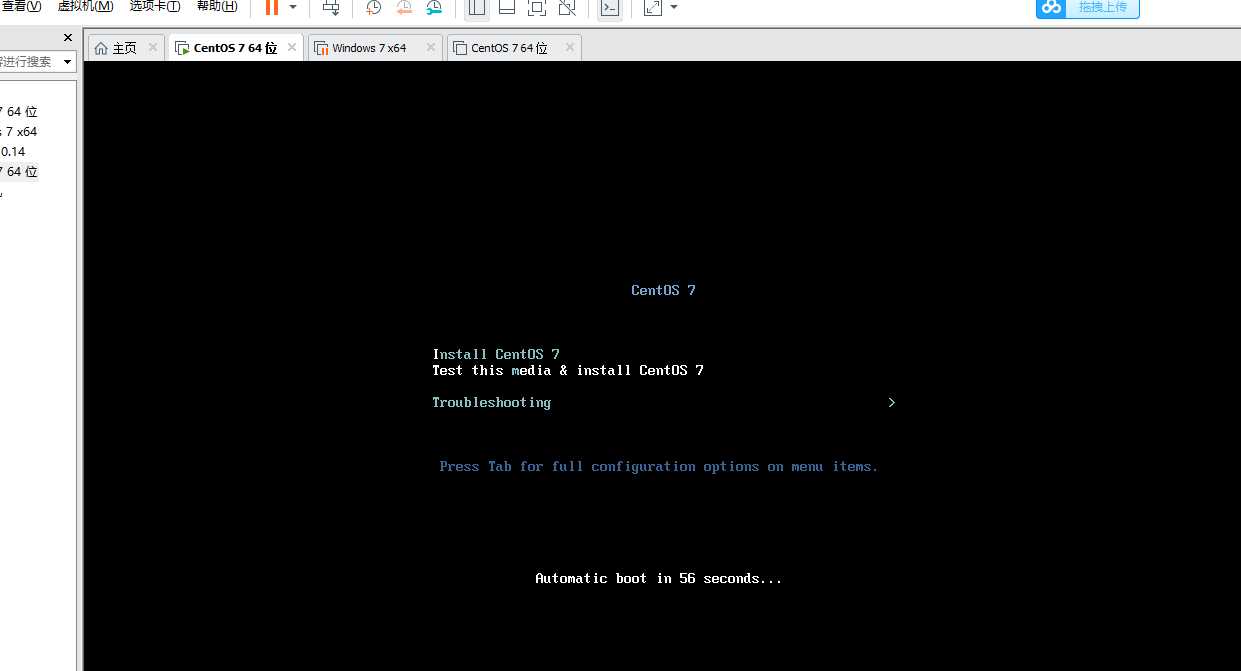Toggle the thumbnail bar view

[507, 8]
